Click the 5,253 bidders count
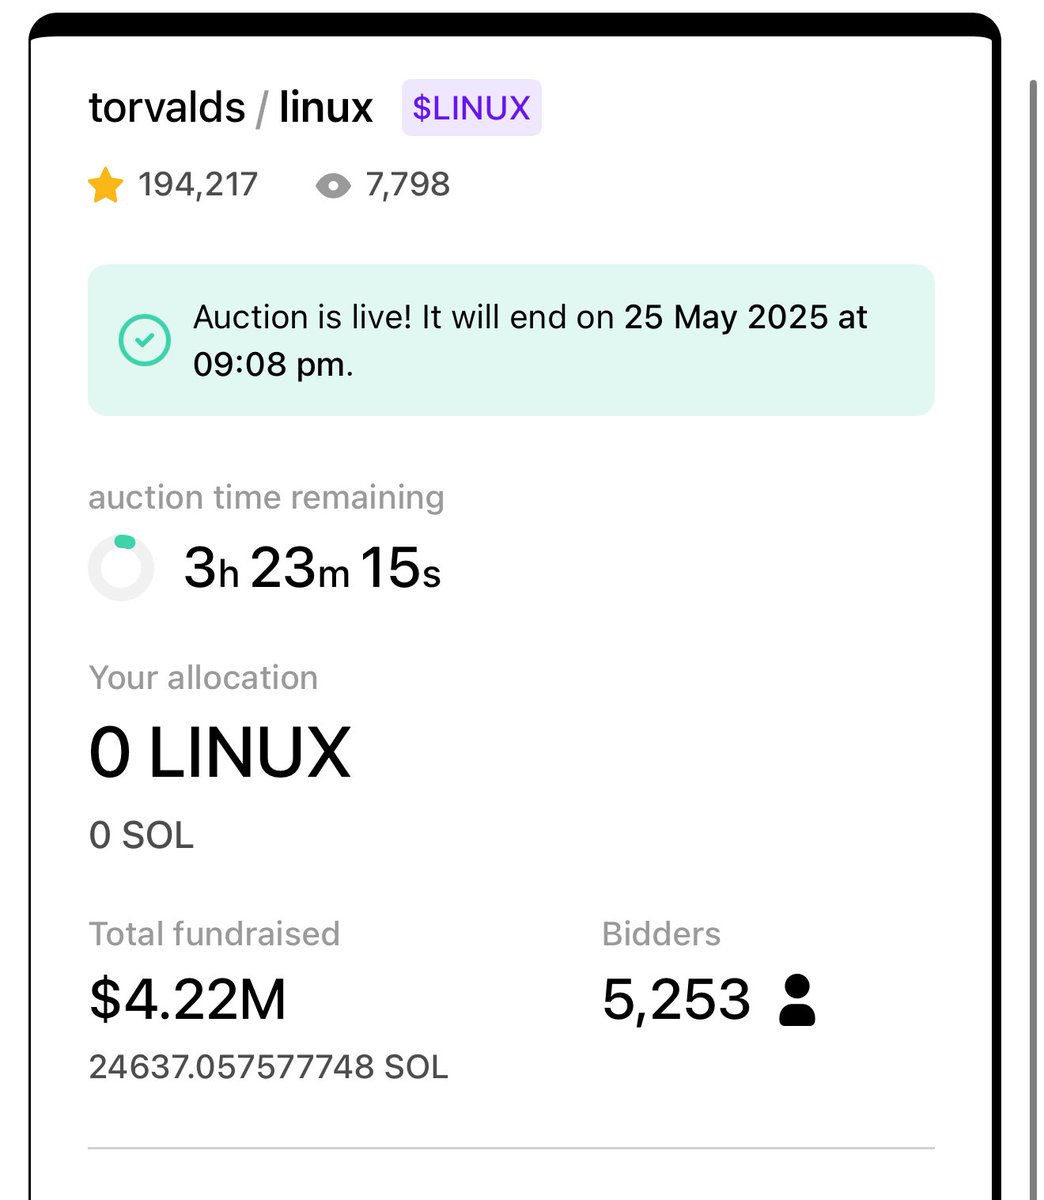 676,1000
